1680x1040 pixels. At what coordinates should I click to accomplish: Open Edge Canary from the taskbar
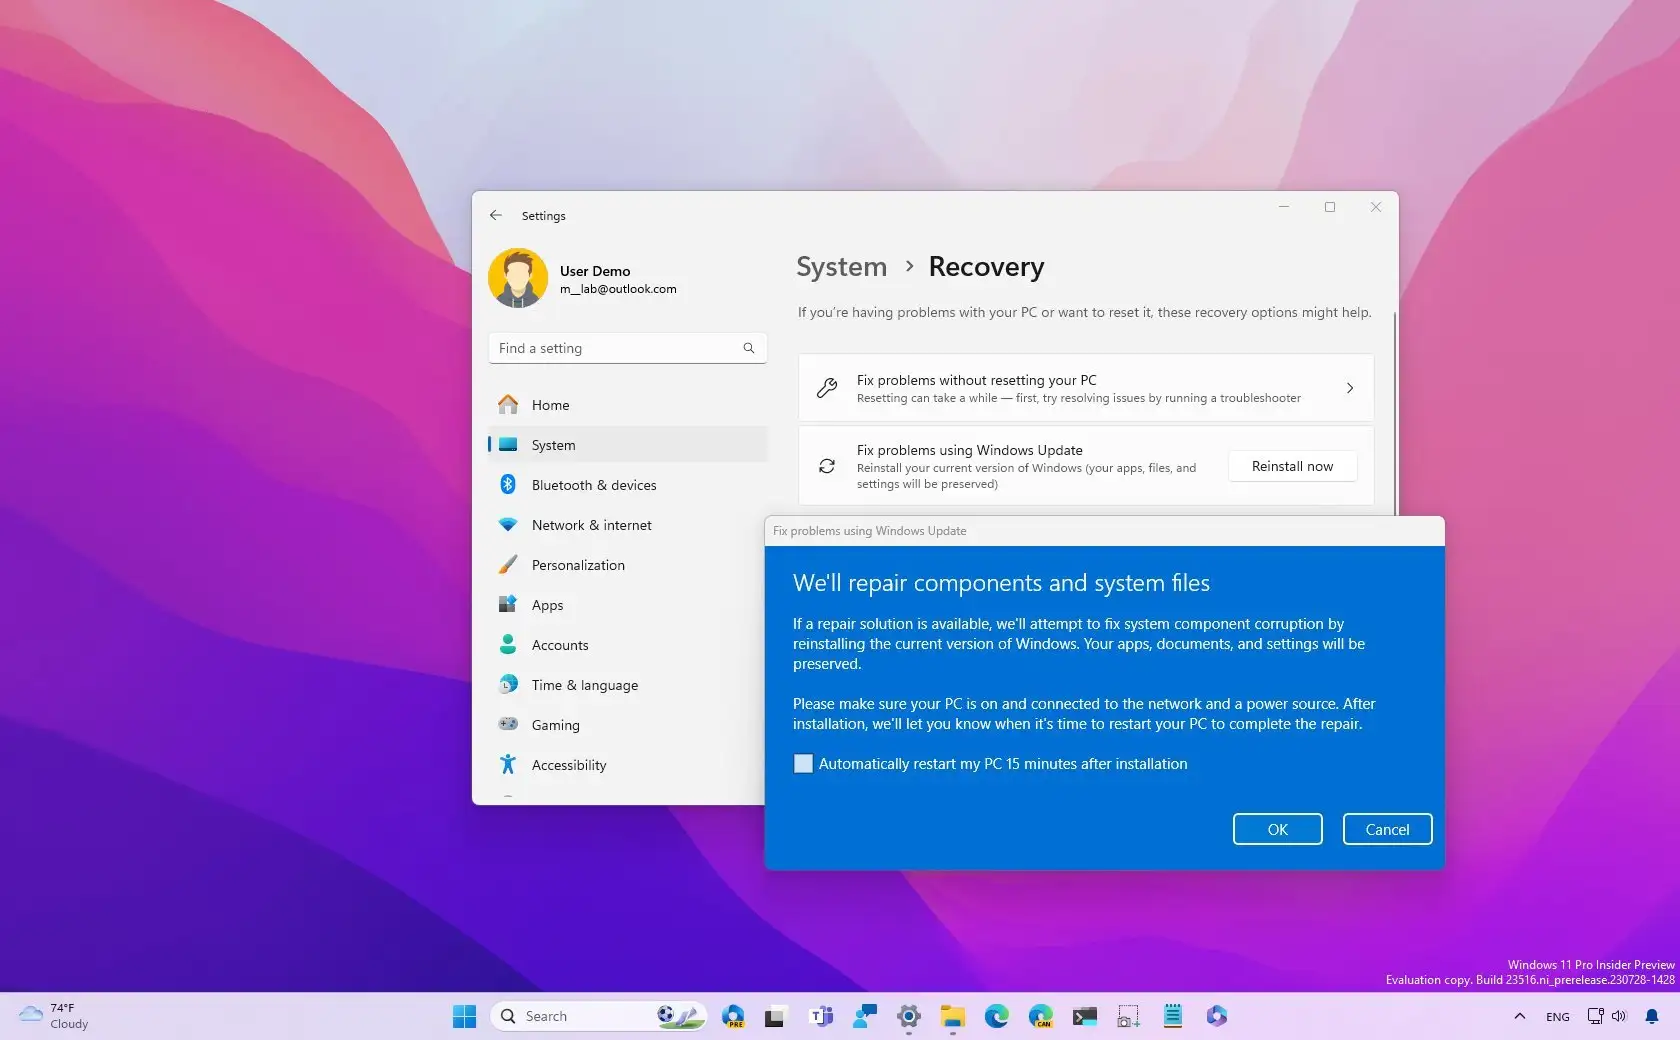pos(1040,1016)
